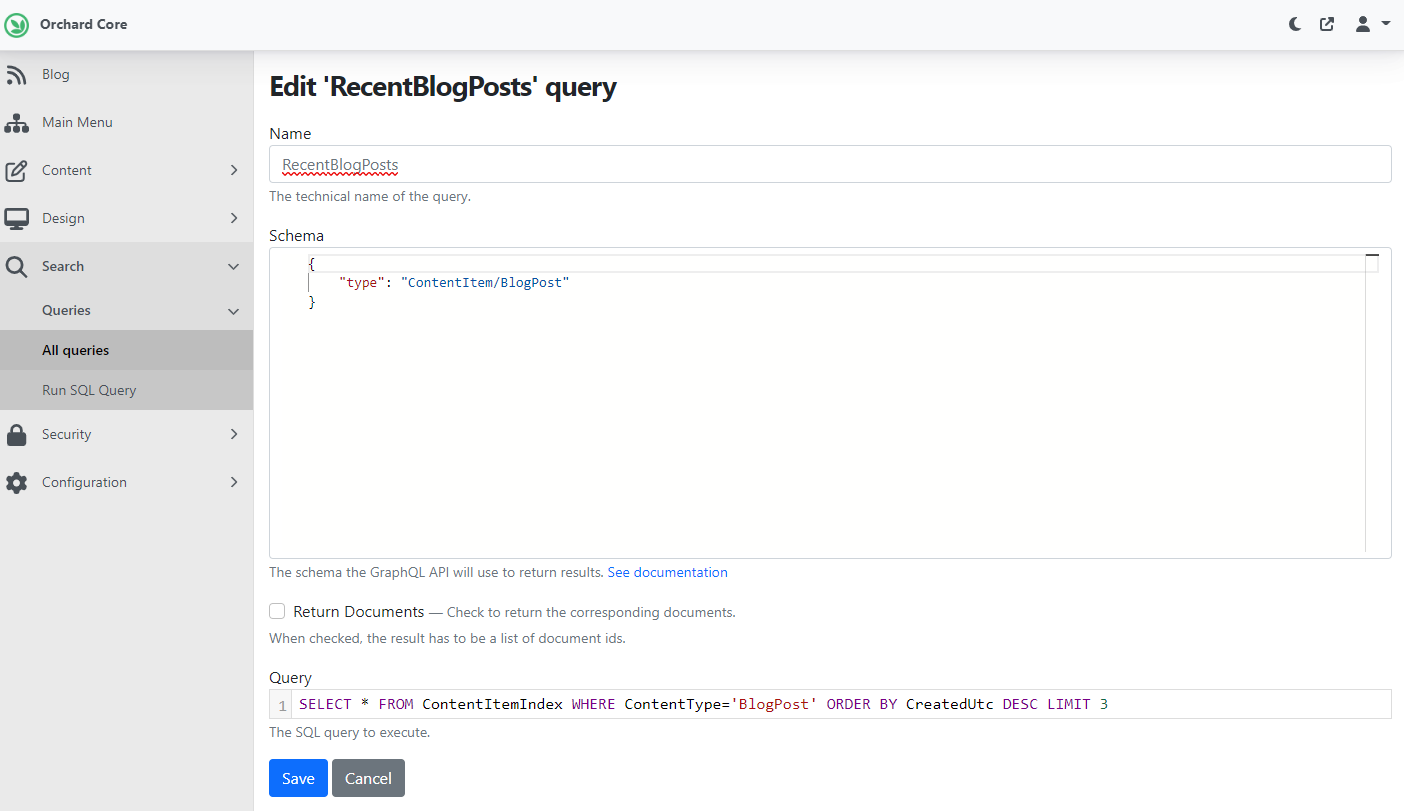
Task: Expand the Configuration chevron in the sidebar
Action: (234, 482)
